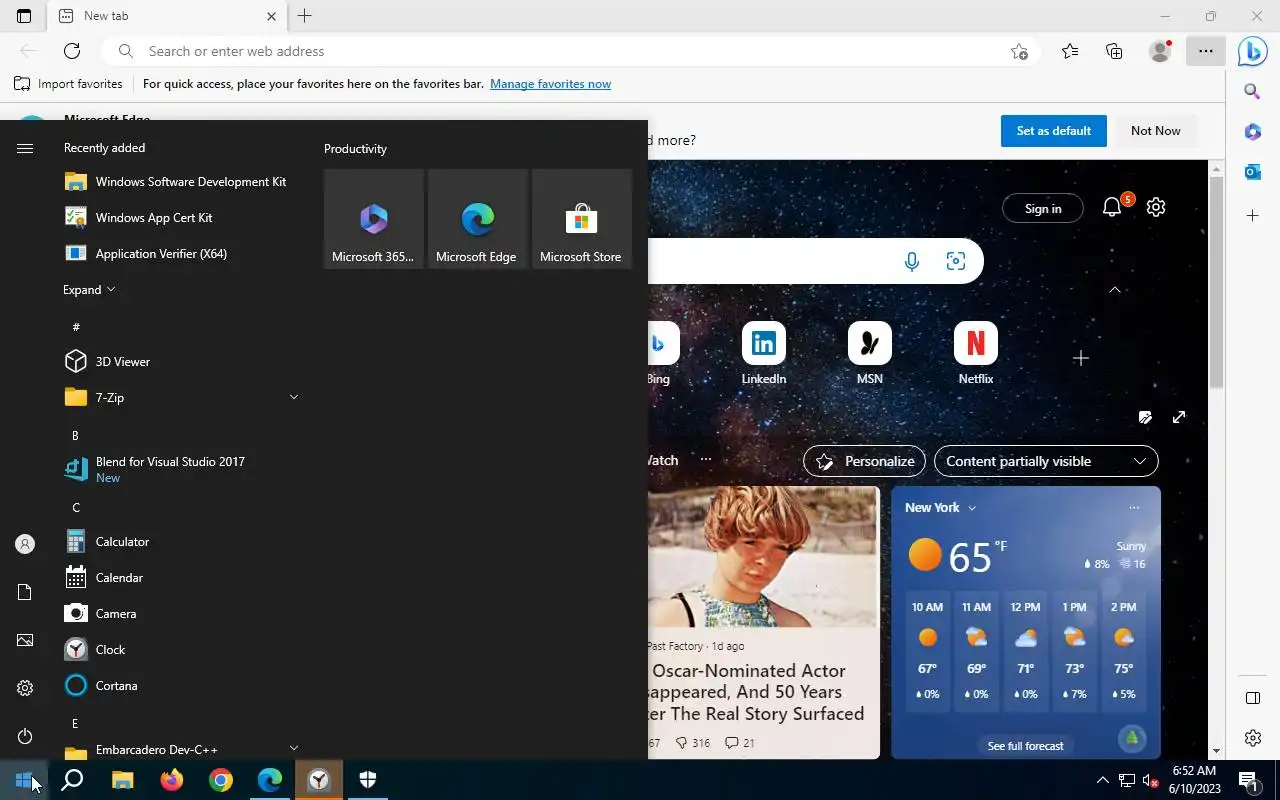Launch Blend for Visual Studio 2017
Viewport: 1280px width, 800px height.
(182, 469)
